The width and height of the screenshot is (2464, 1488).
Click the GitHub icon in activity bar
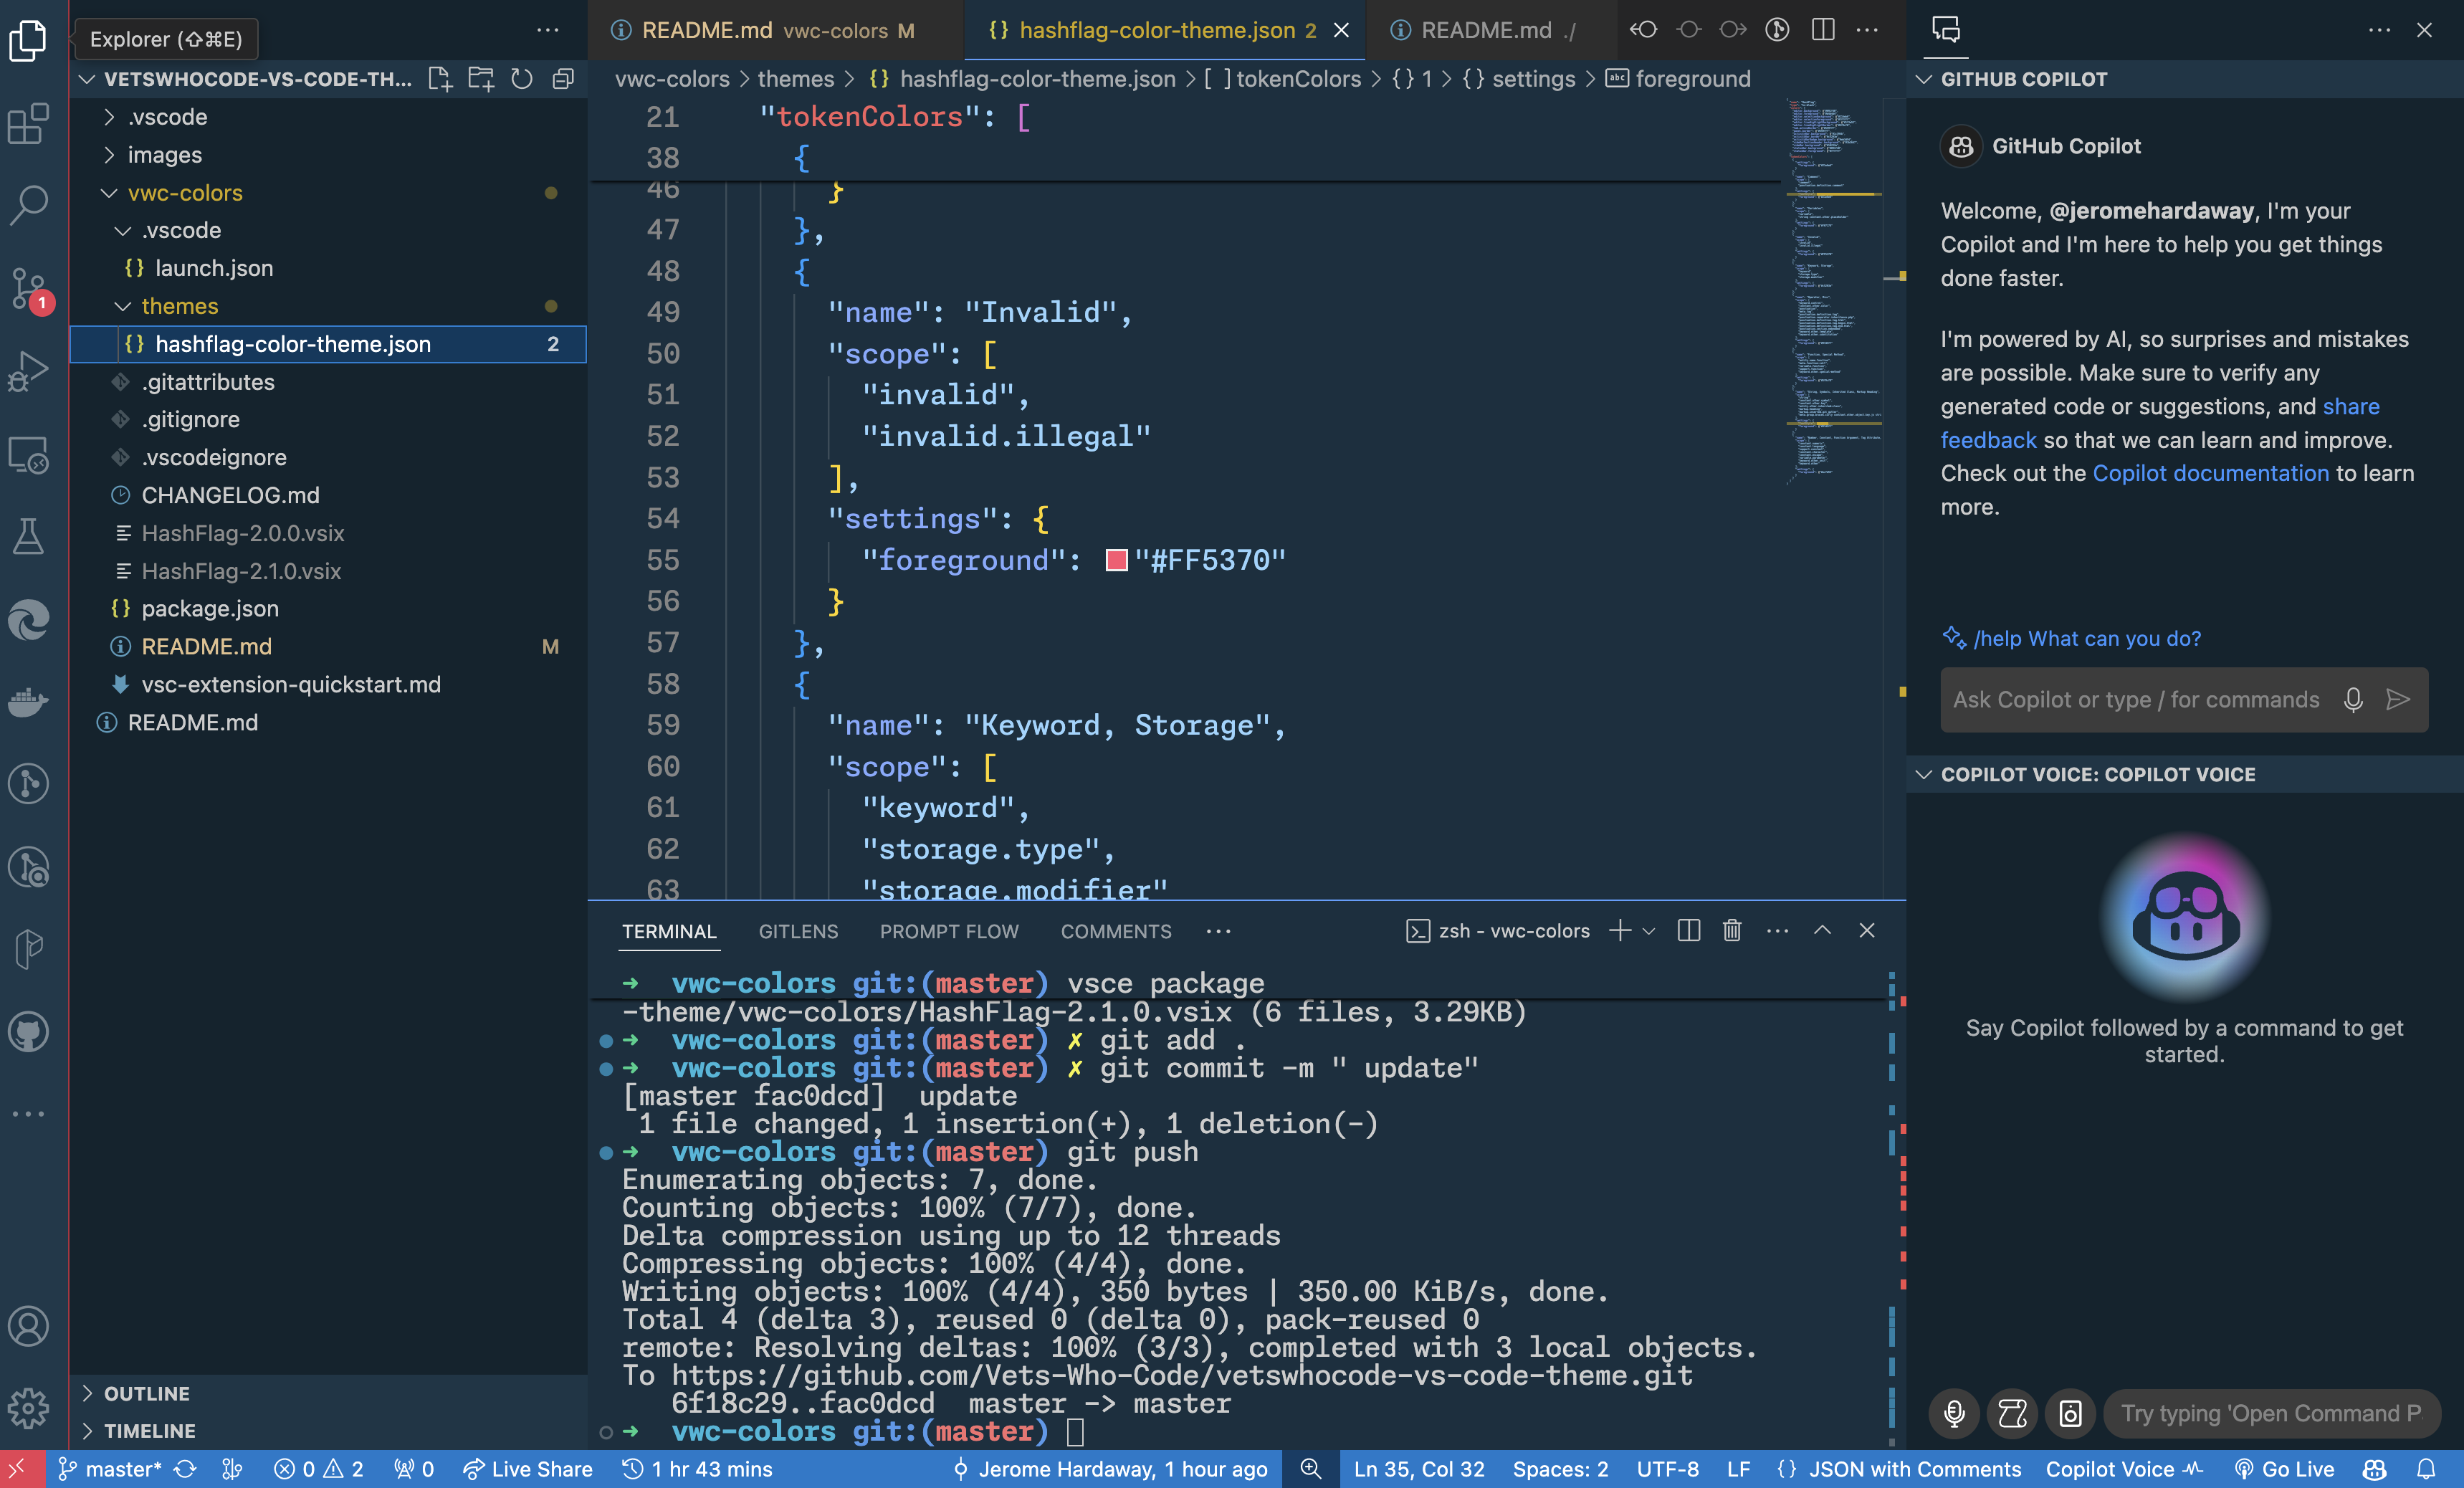click(28, 1031)
